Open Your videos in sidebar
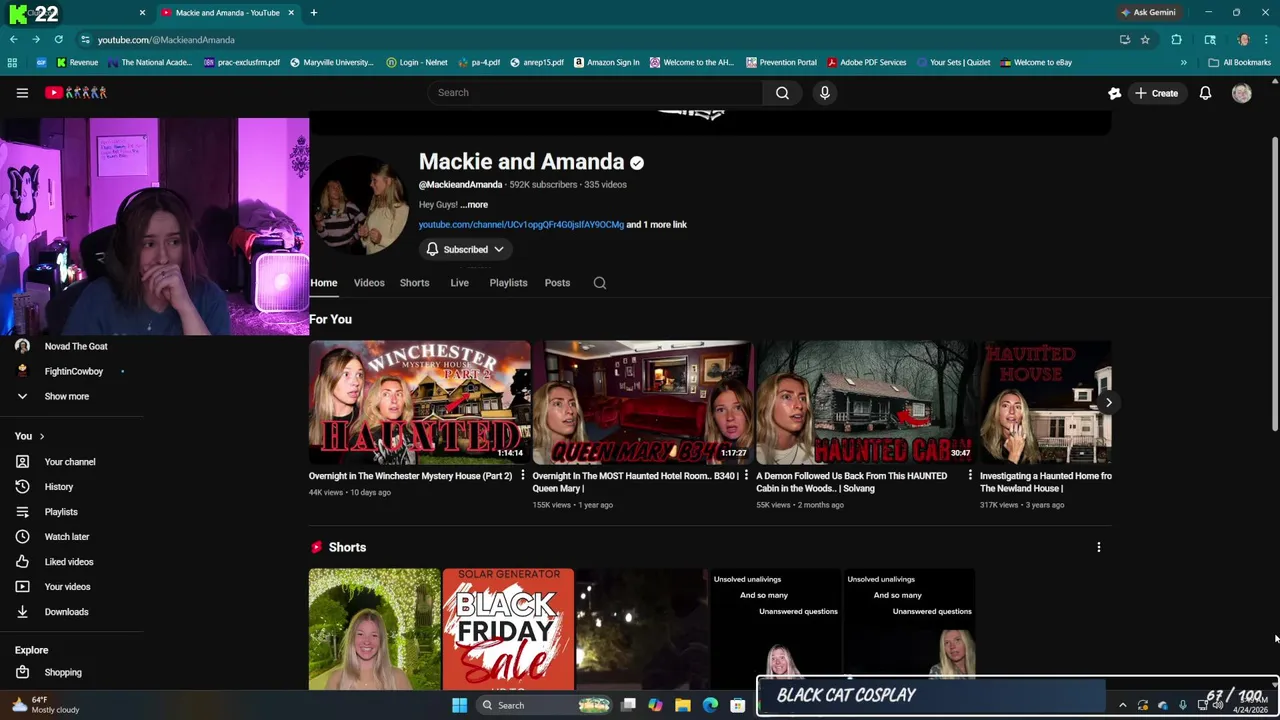Image resolution: width=1280 pixels, height=720 pixels. click(67, 587)
